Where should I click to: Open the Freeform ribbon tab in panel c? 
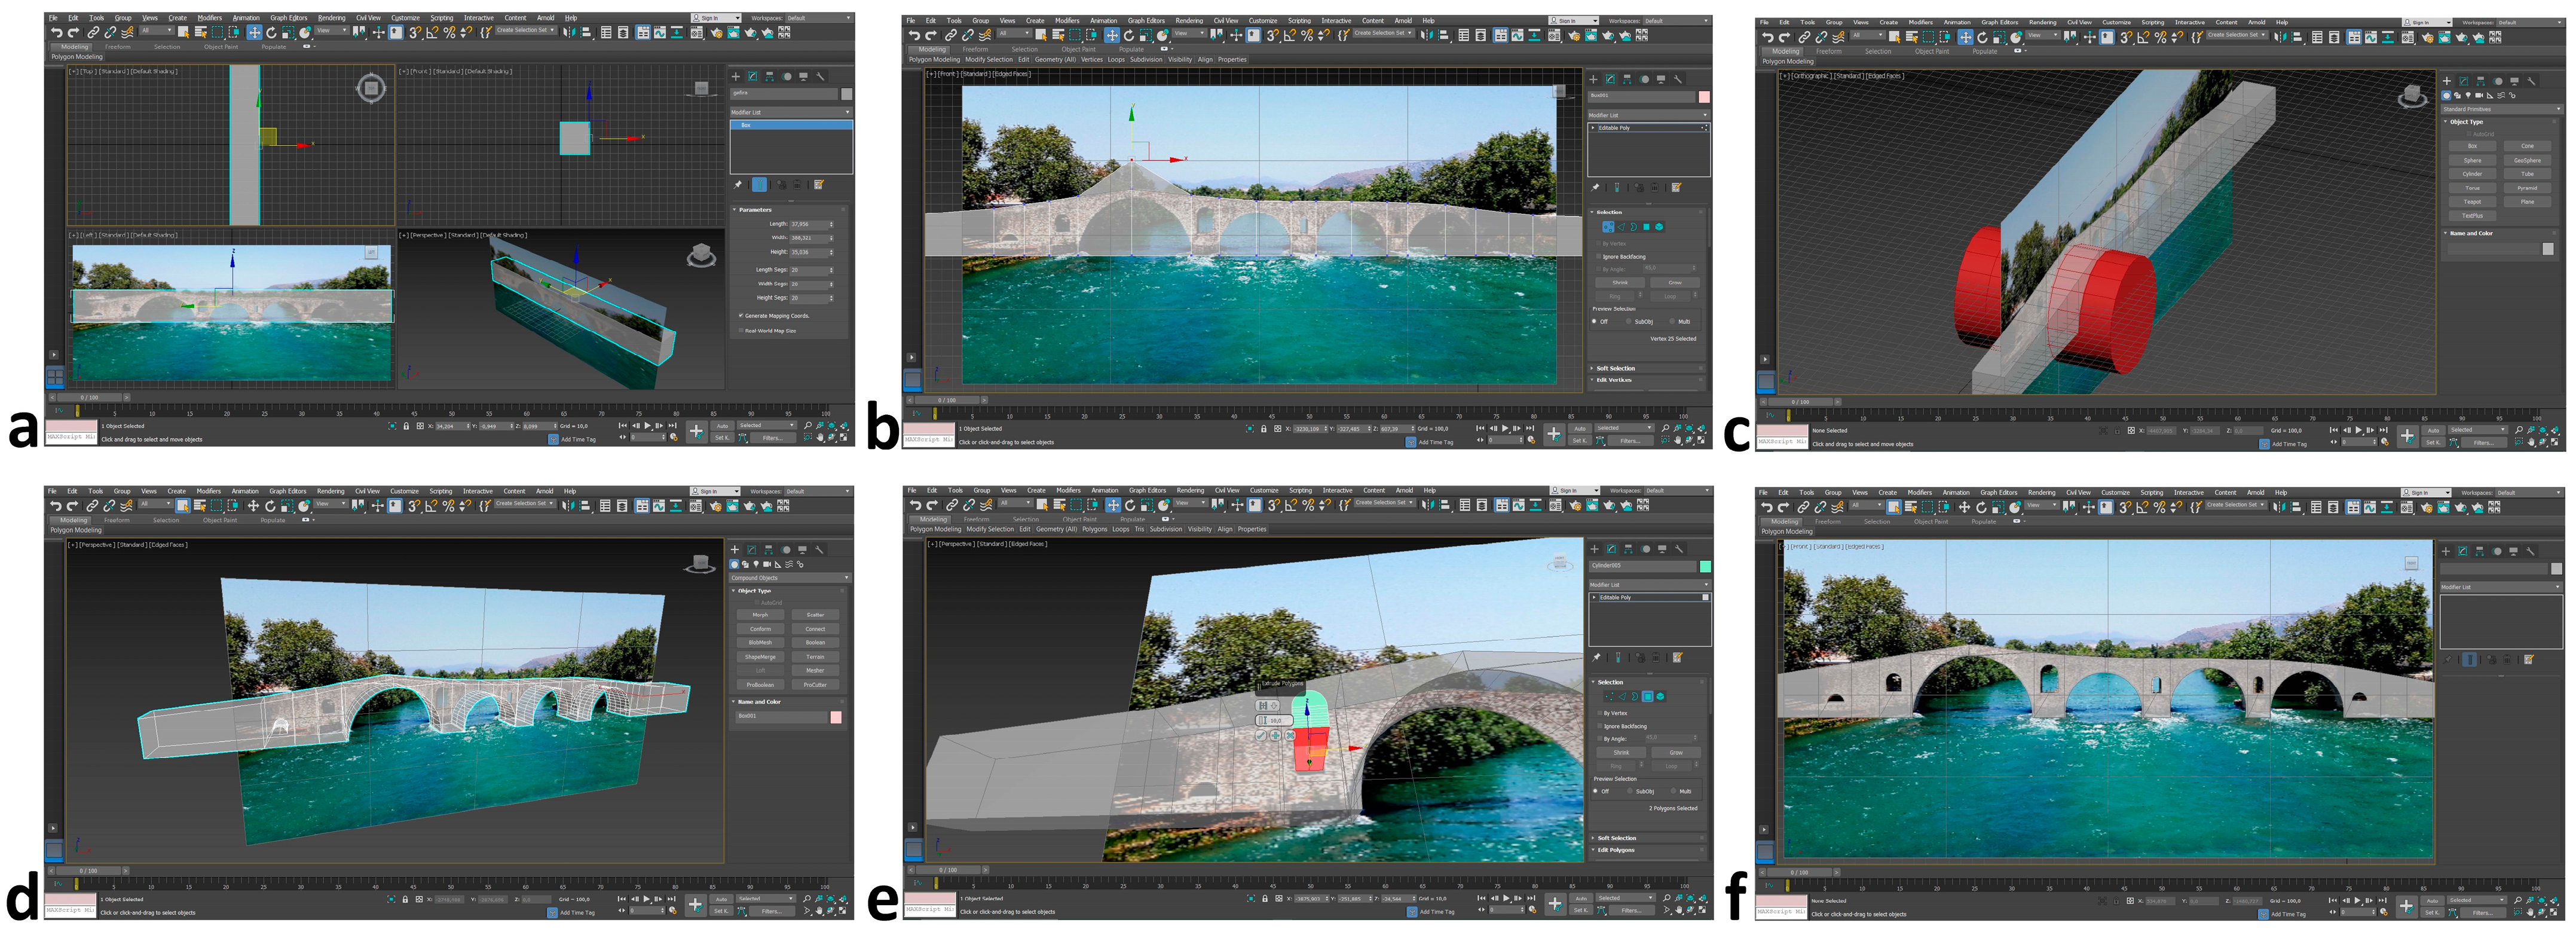tap(1828, 51)
